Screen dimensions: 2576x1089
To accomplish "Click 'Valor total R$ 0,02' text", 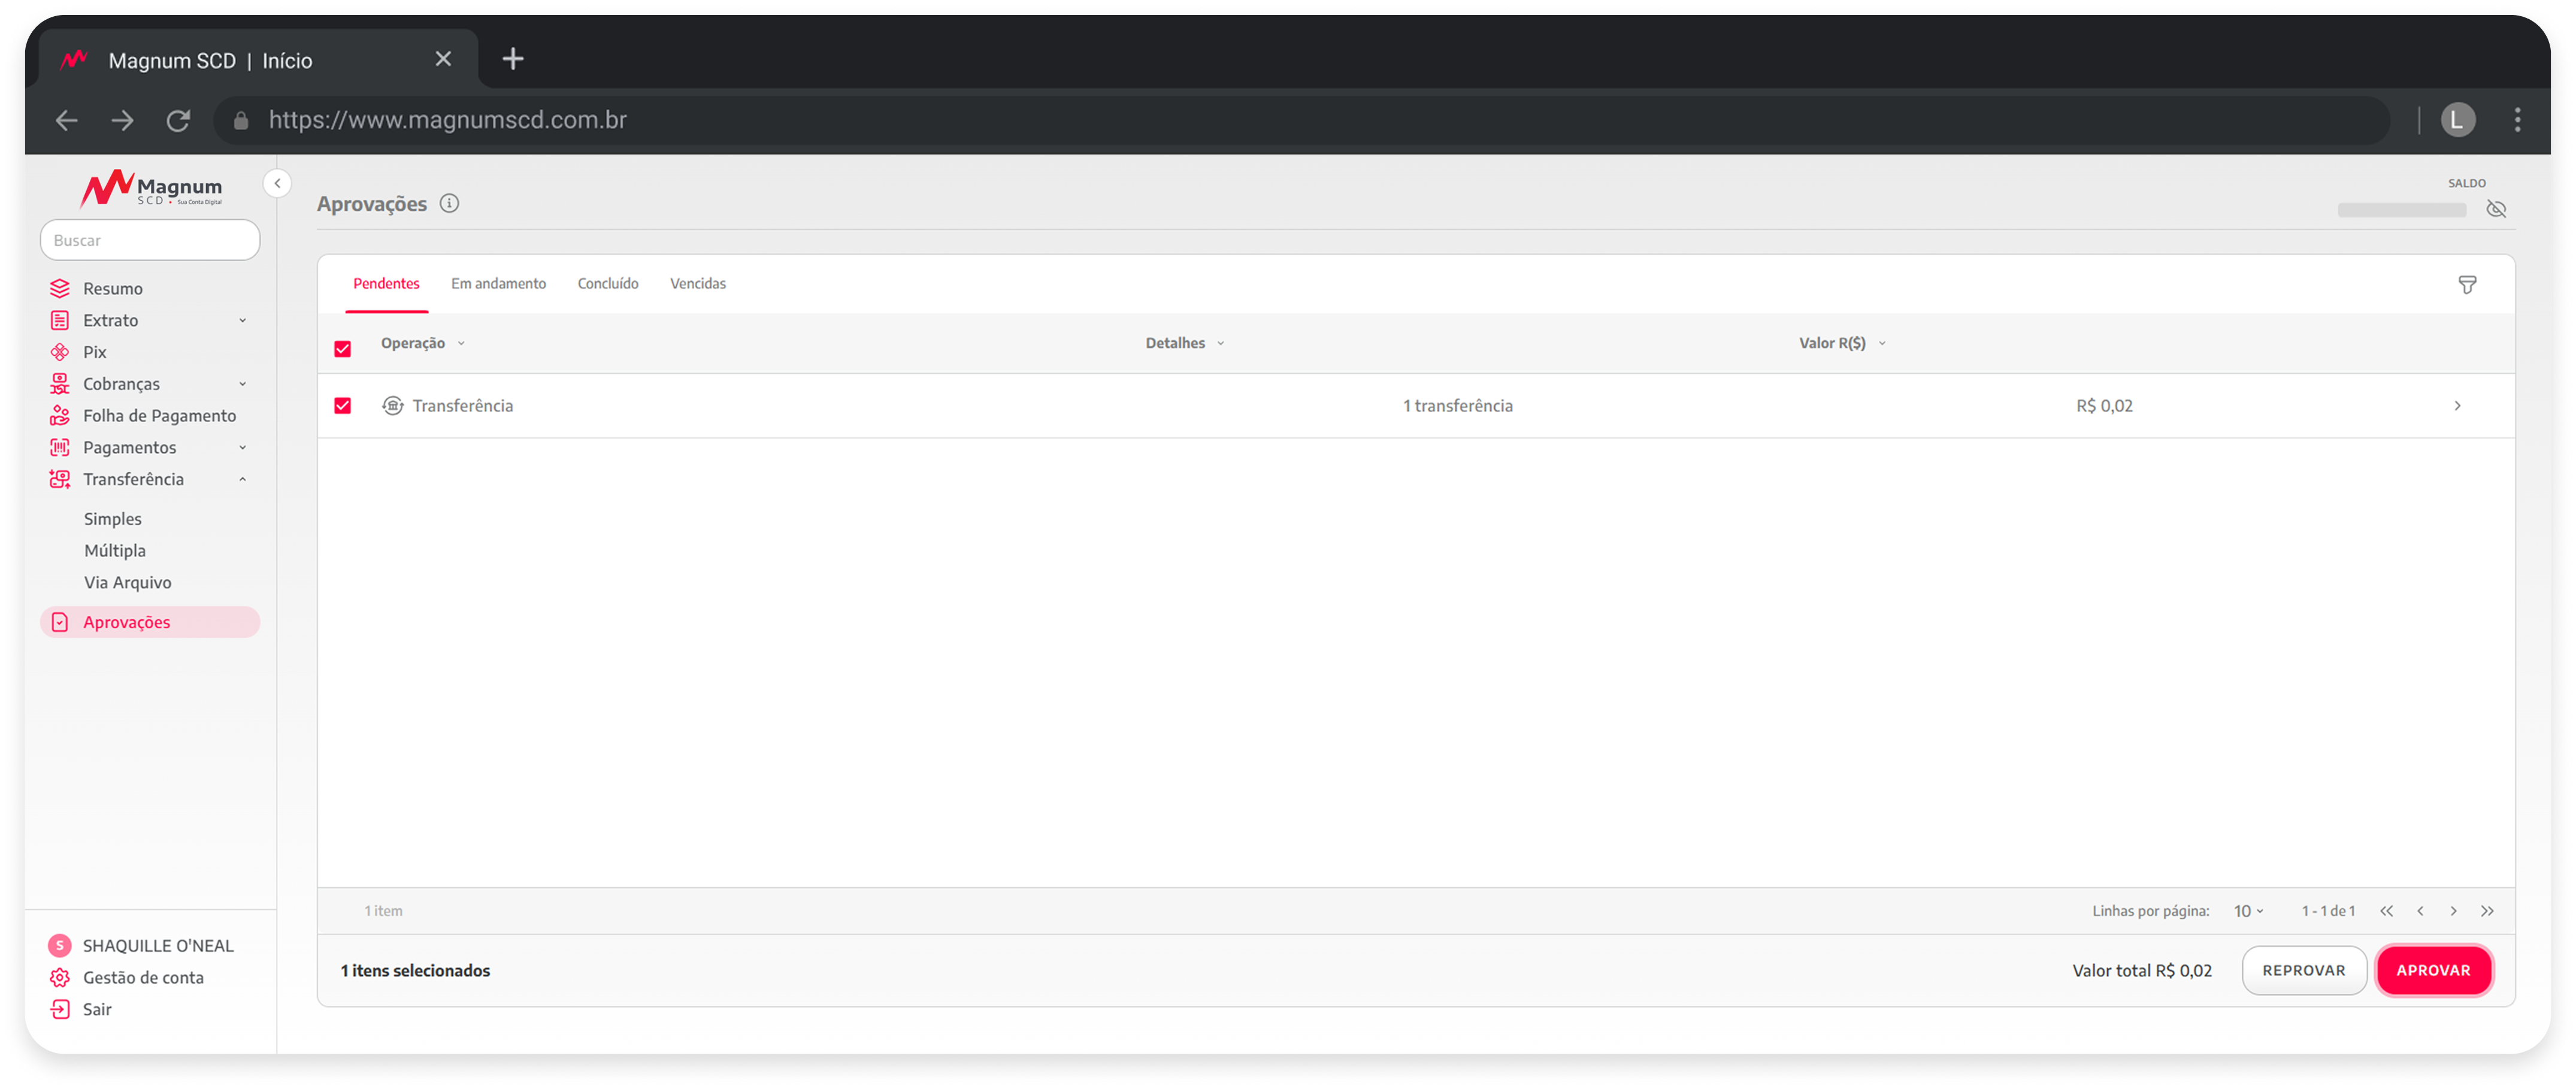I will [x=2142, y=971].
